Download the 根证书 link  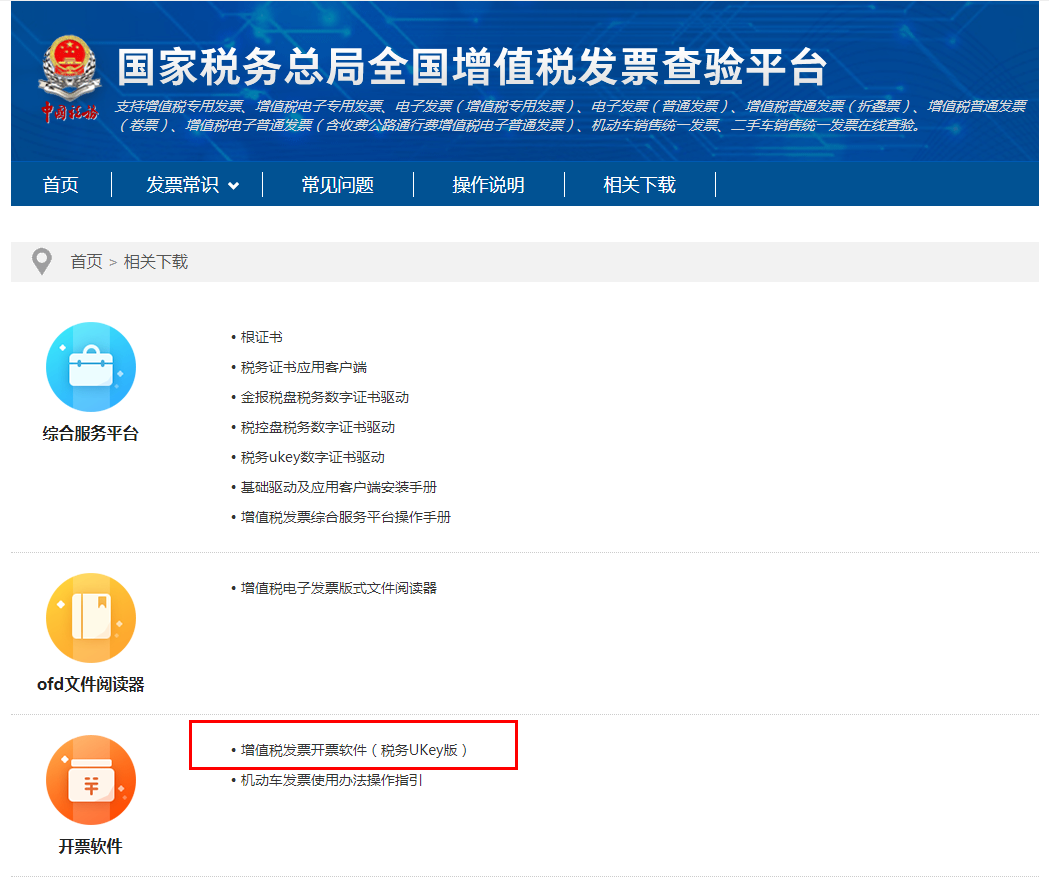point(261,337)
